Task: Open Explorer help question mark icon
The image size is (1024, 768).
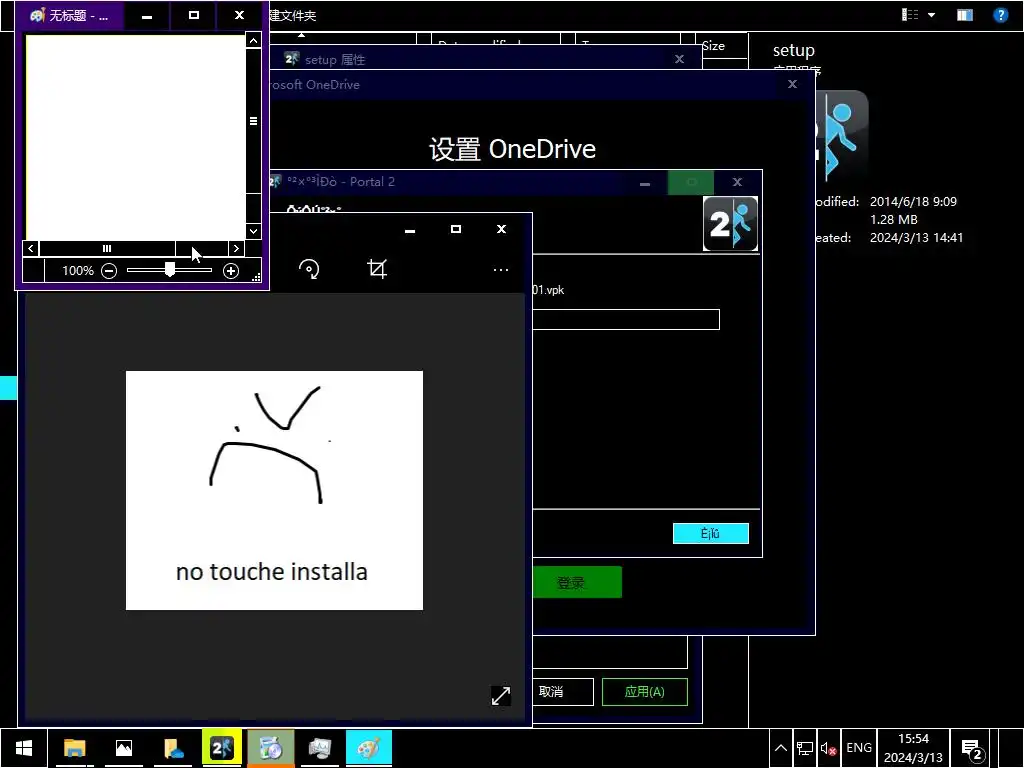Action: 1000,15
